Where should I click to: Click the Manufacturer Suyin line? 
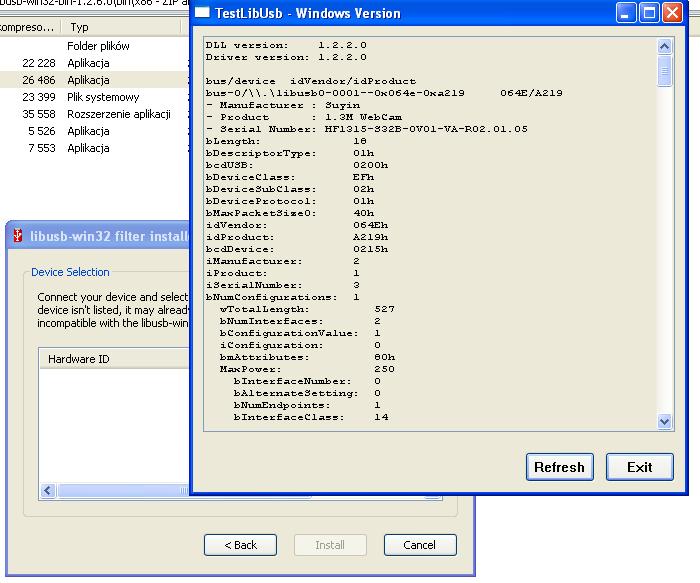pyautogui.click(x=283, y=105)
